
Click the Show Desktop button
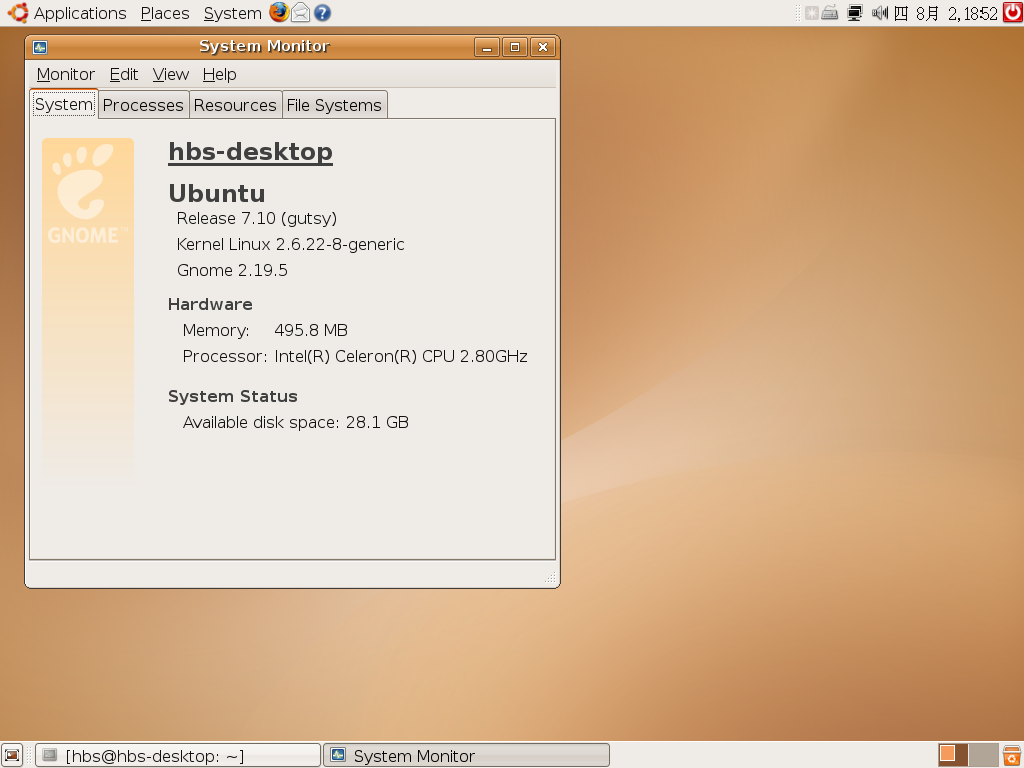click(12, 756)
